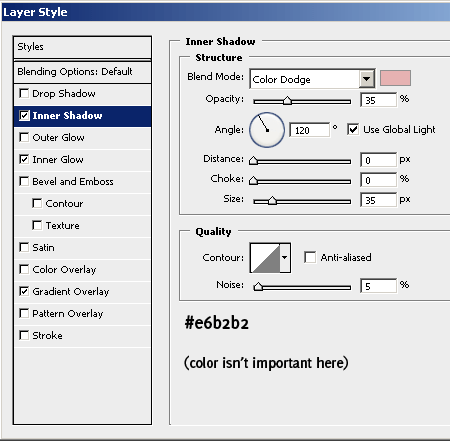
Task: Enable the Satin checkbox
Action: [x=24, y=247]
